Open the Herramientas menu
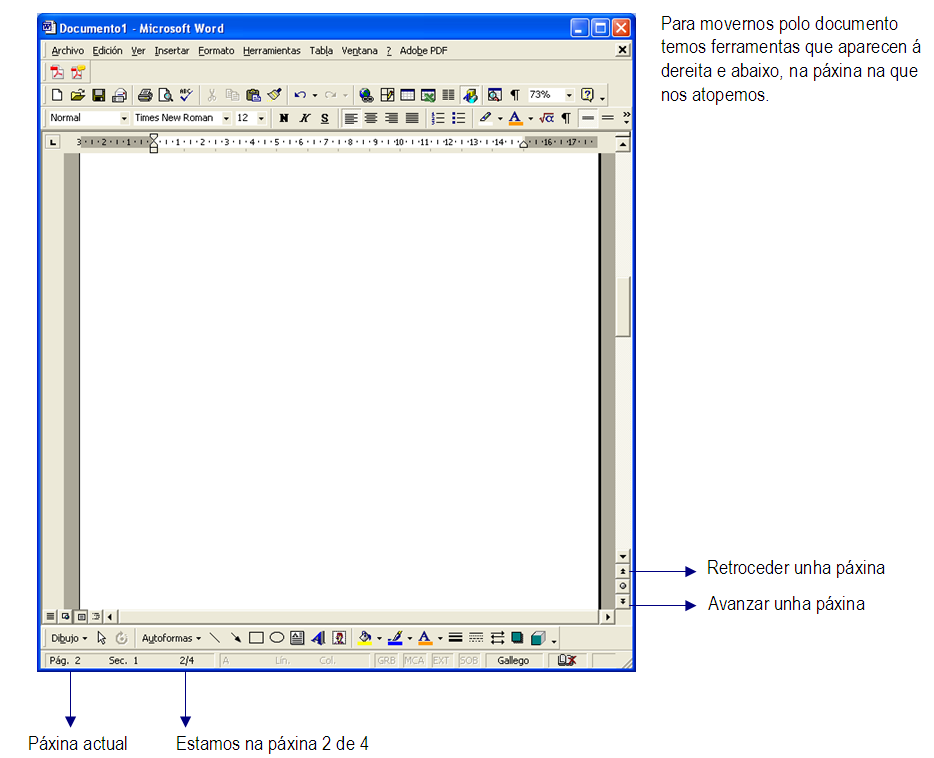The image size is (934, 758). coord(271,50)
